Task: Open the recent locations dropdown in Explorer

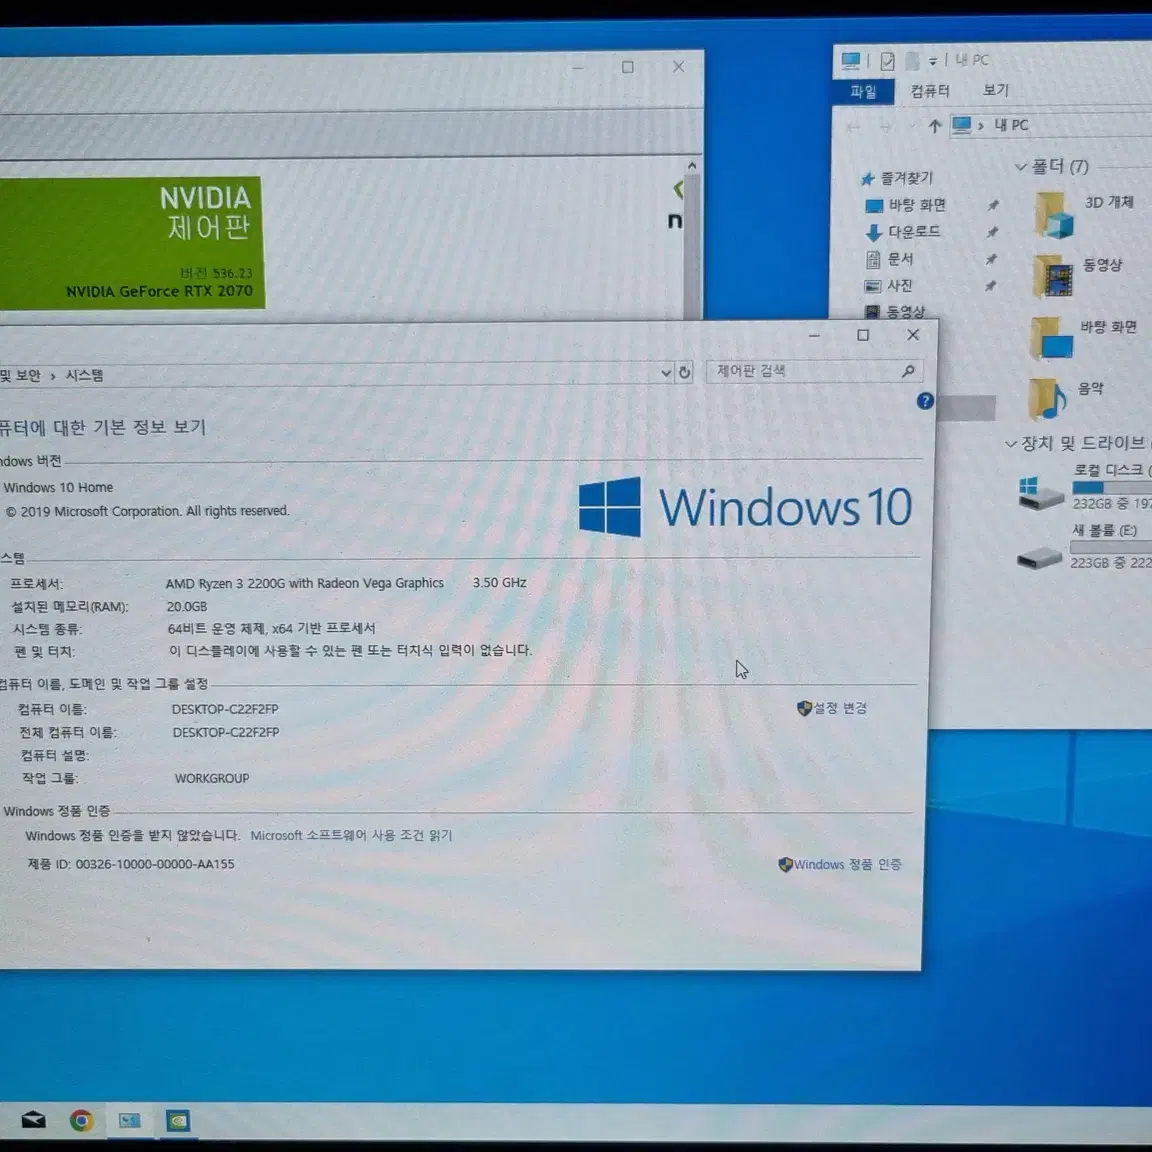Action: 912,127
